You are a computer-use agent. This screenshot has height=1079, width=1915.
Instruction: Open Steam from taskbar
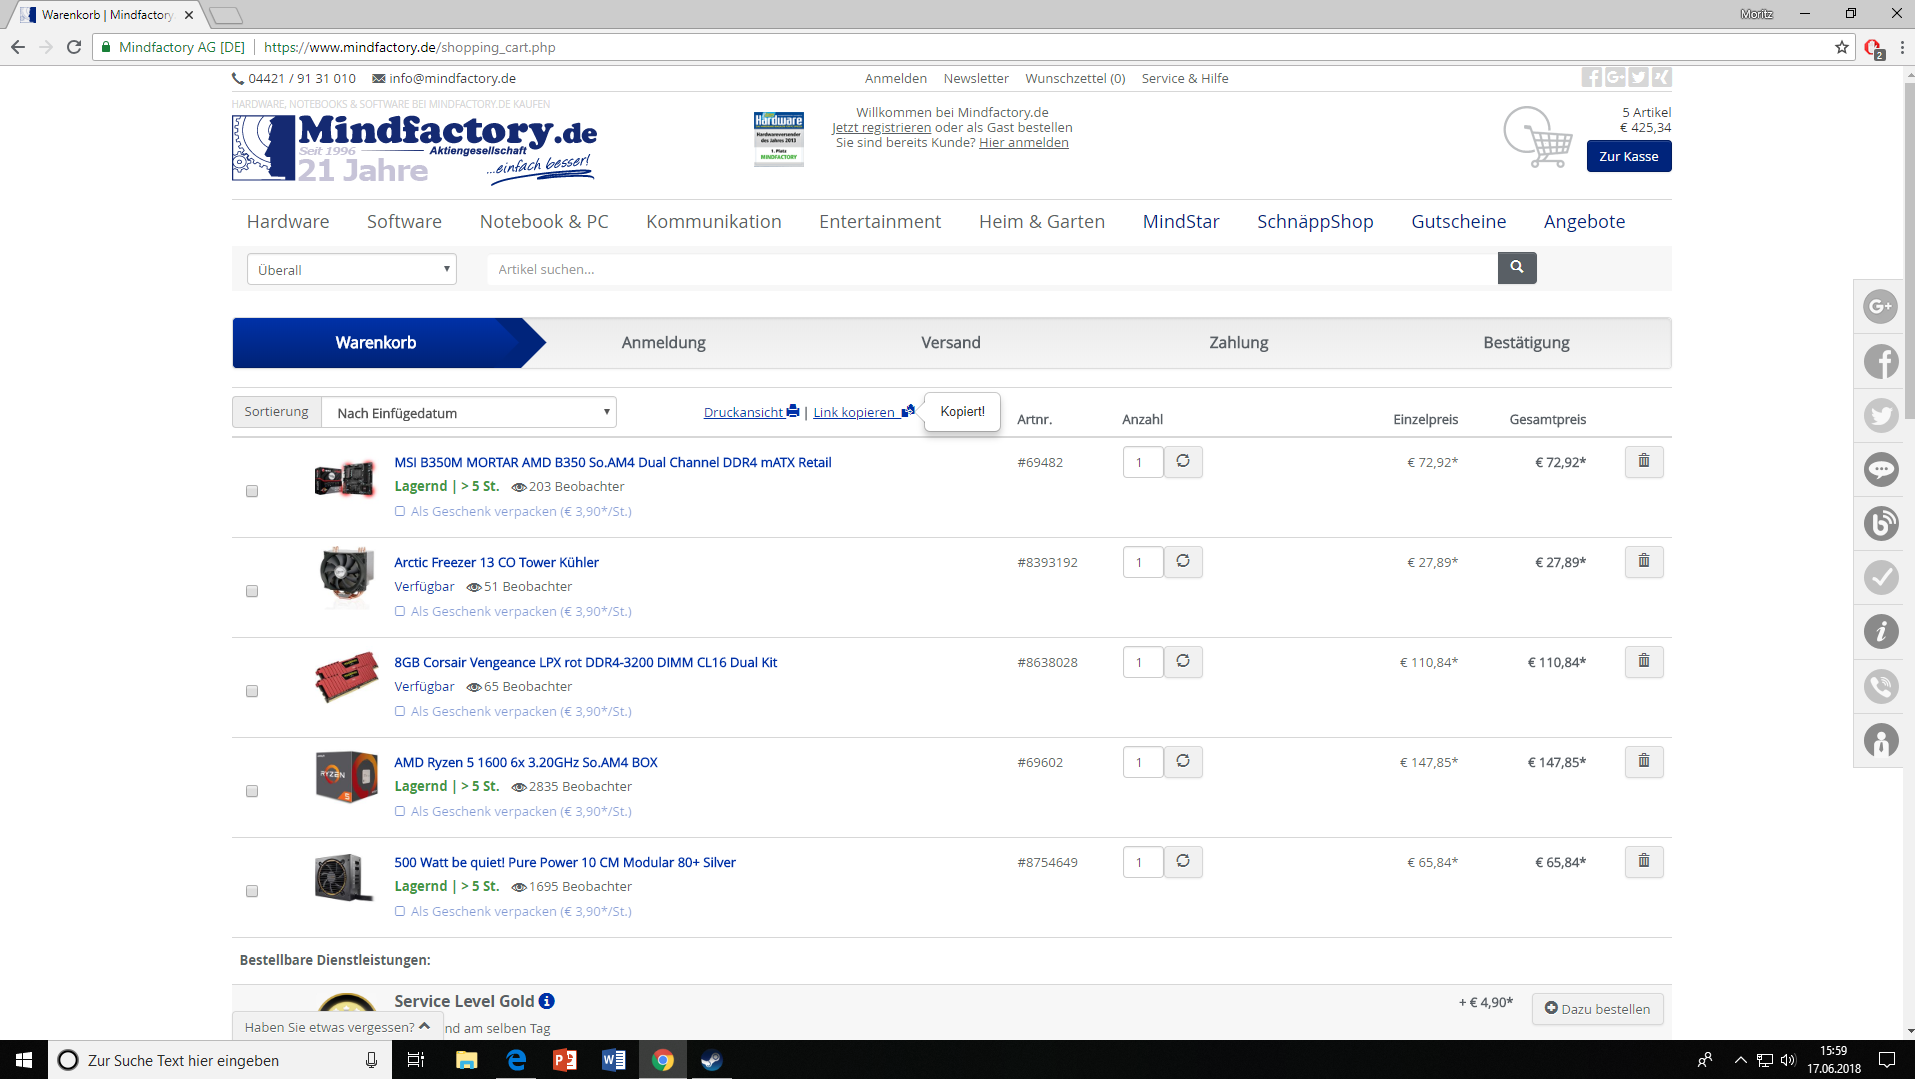(712, 1060)
